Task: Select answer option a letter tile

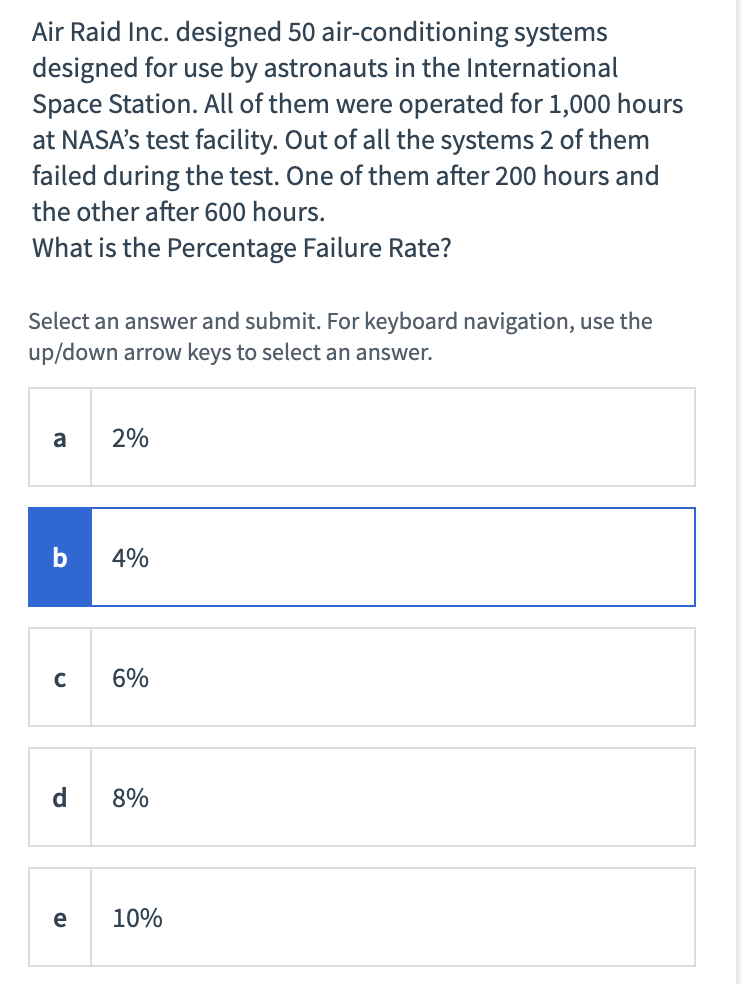Action: tap(60, 438)
